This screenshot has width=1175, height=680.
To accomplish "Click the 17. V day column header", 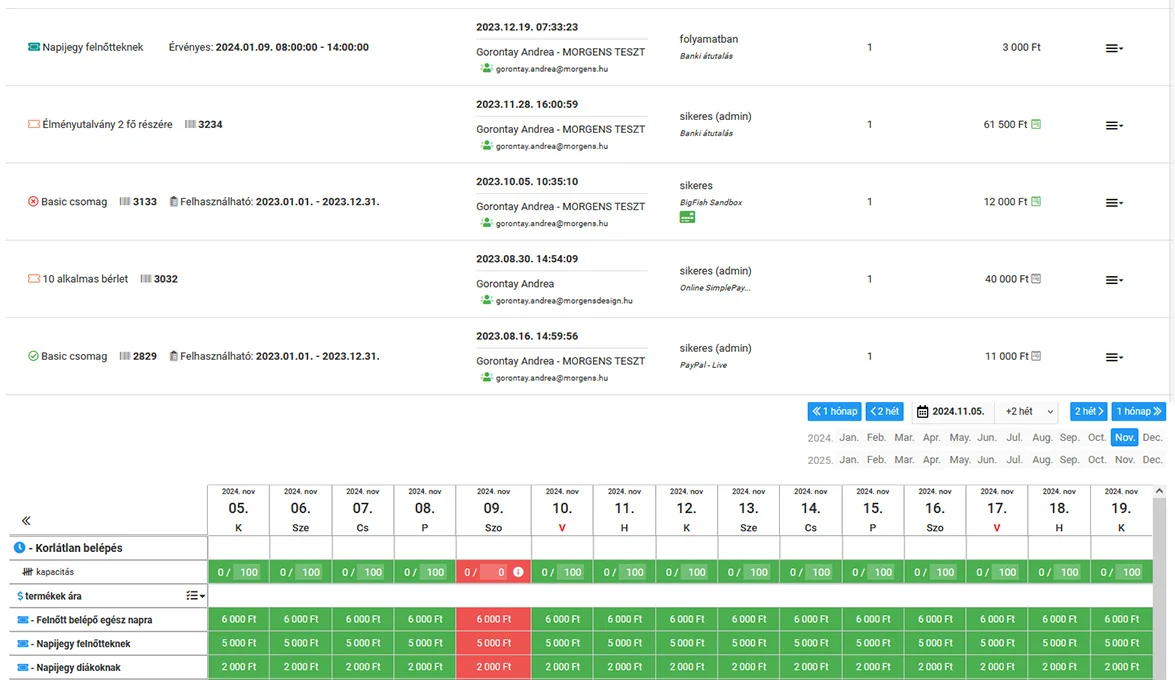I will coord(997,510).
